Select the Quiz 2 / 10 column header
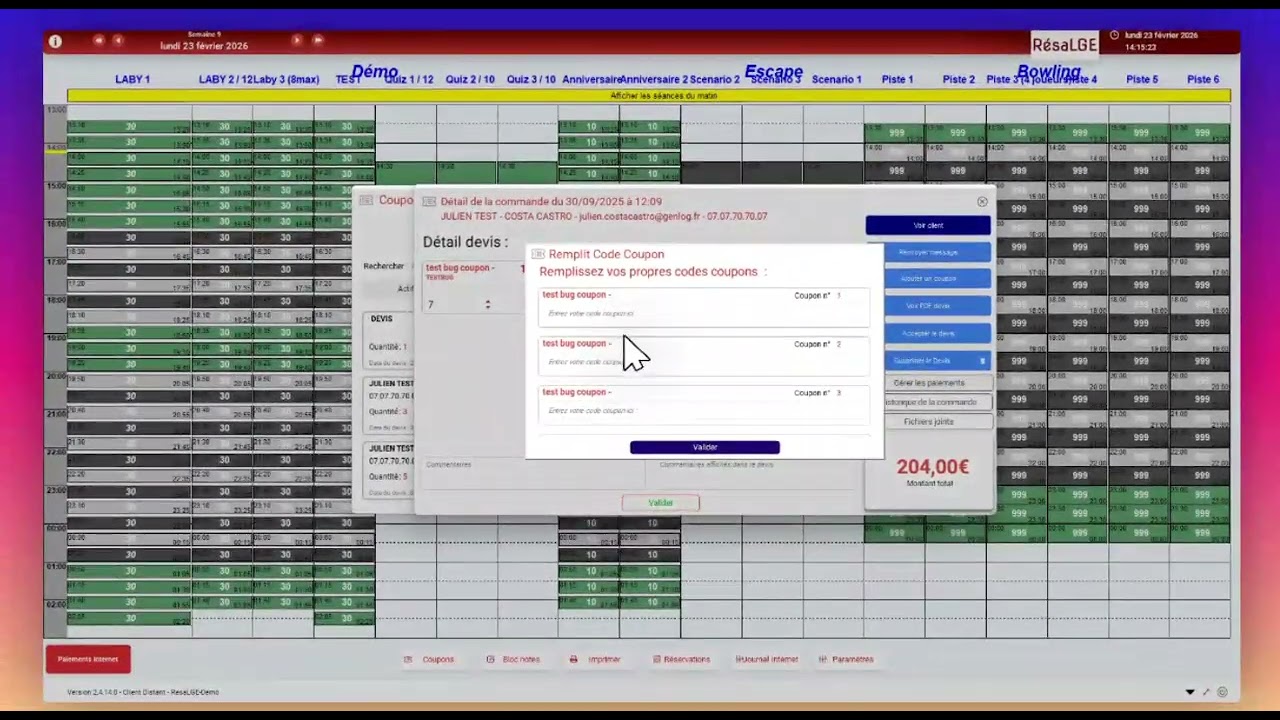The width and height of the screenshot is (1280, 720). tap(470, 79)
